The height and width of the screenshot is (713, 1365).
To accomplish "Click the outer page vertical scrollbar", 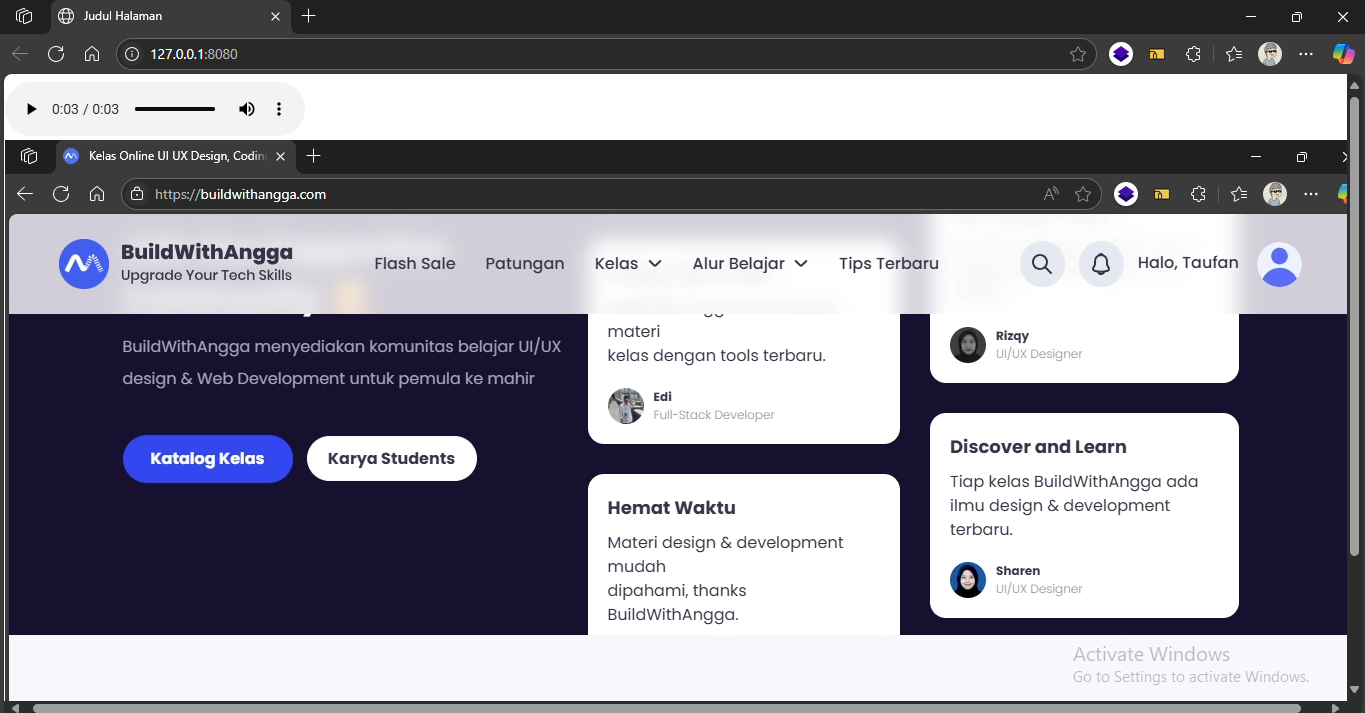I will tap(1355, 325).
